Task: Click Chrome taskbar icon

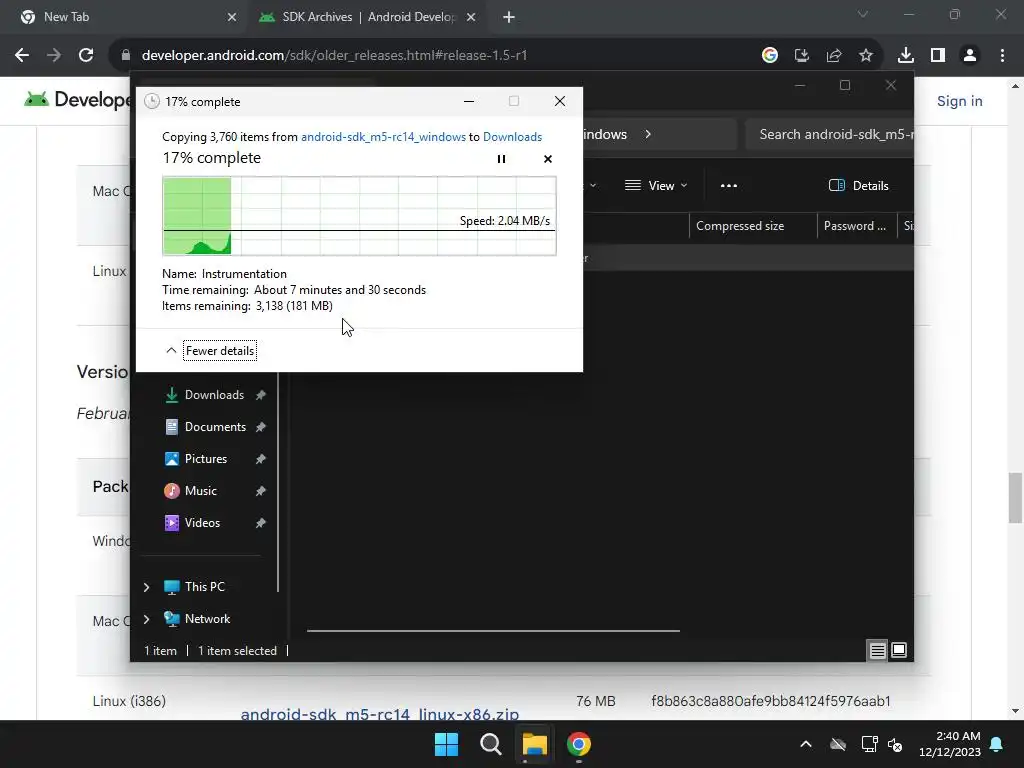Action: pyautogui.click(x=578, y=744)
